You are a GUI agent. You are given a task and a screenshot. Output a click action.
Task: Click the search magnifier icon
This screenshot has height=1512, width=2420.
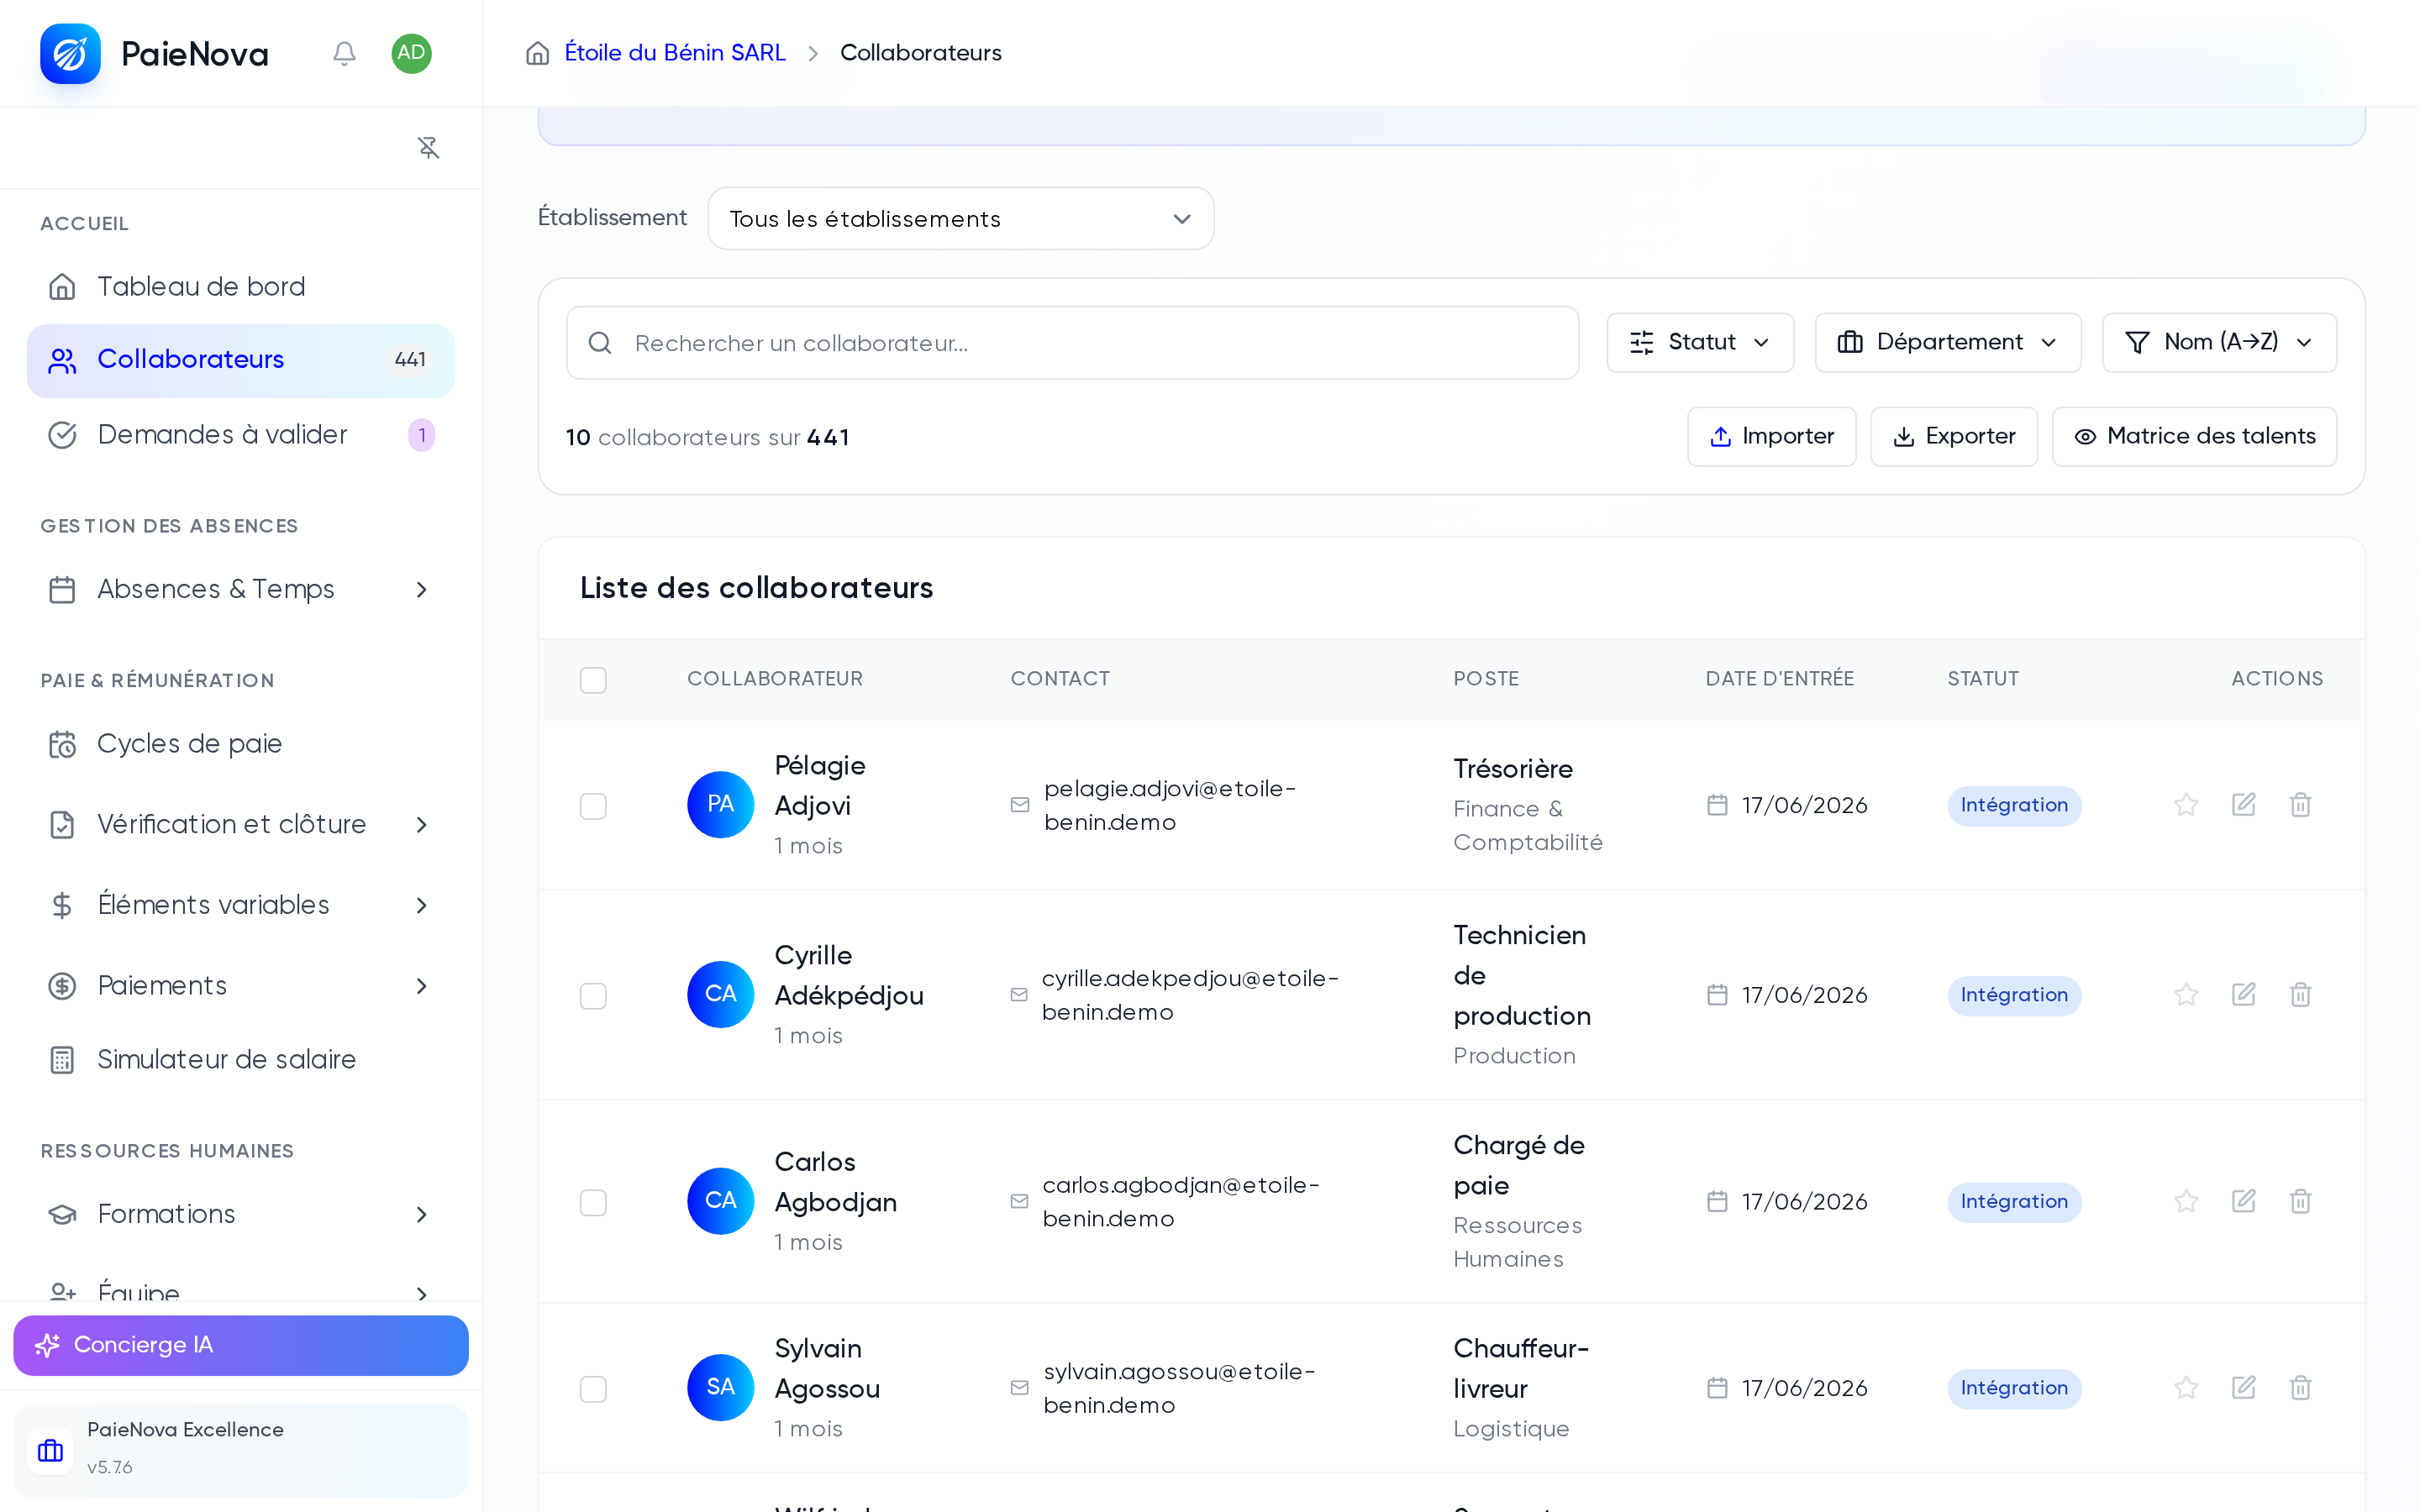pos(600,343)
